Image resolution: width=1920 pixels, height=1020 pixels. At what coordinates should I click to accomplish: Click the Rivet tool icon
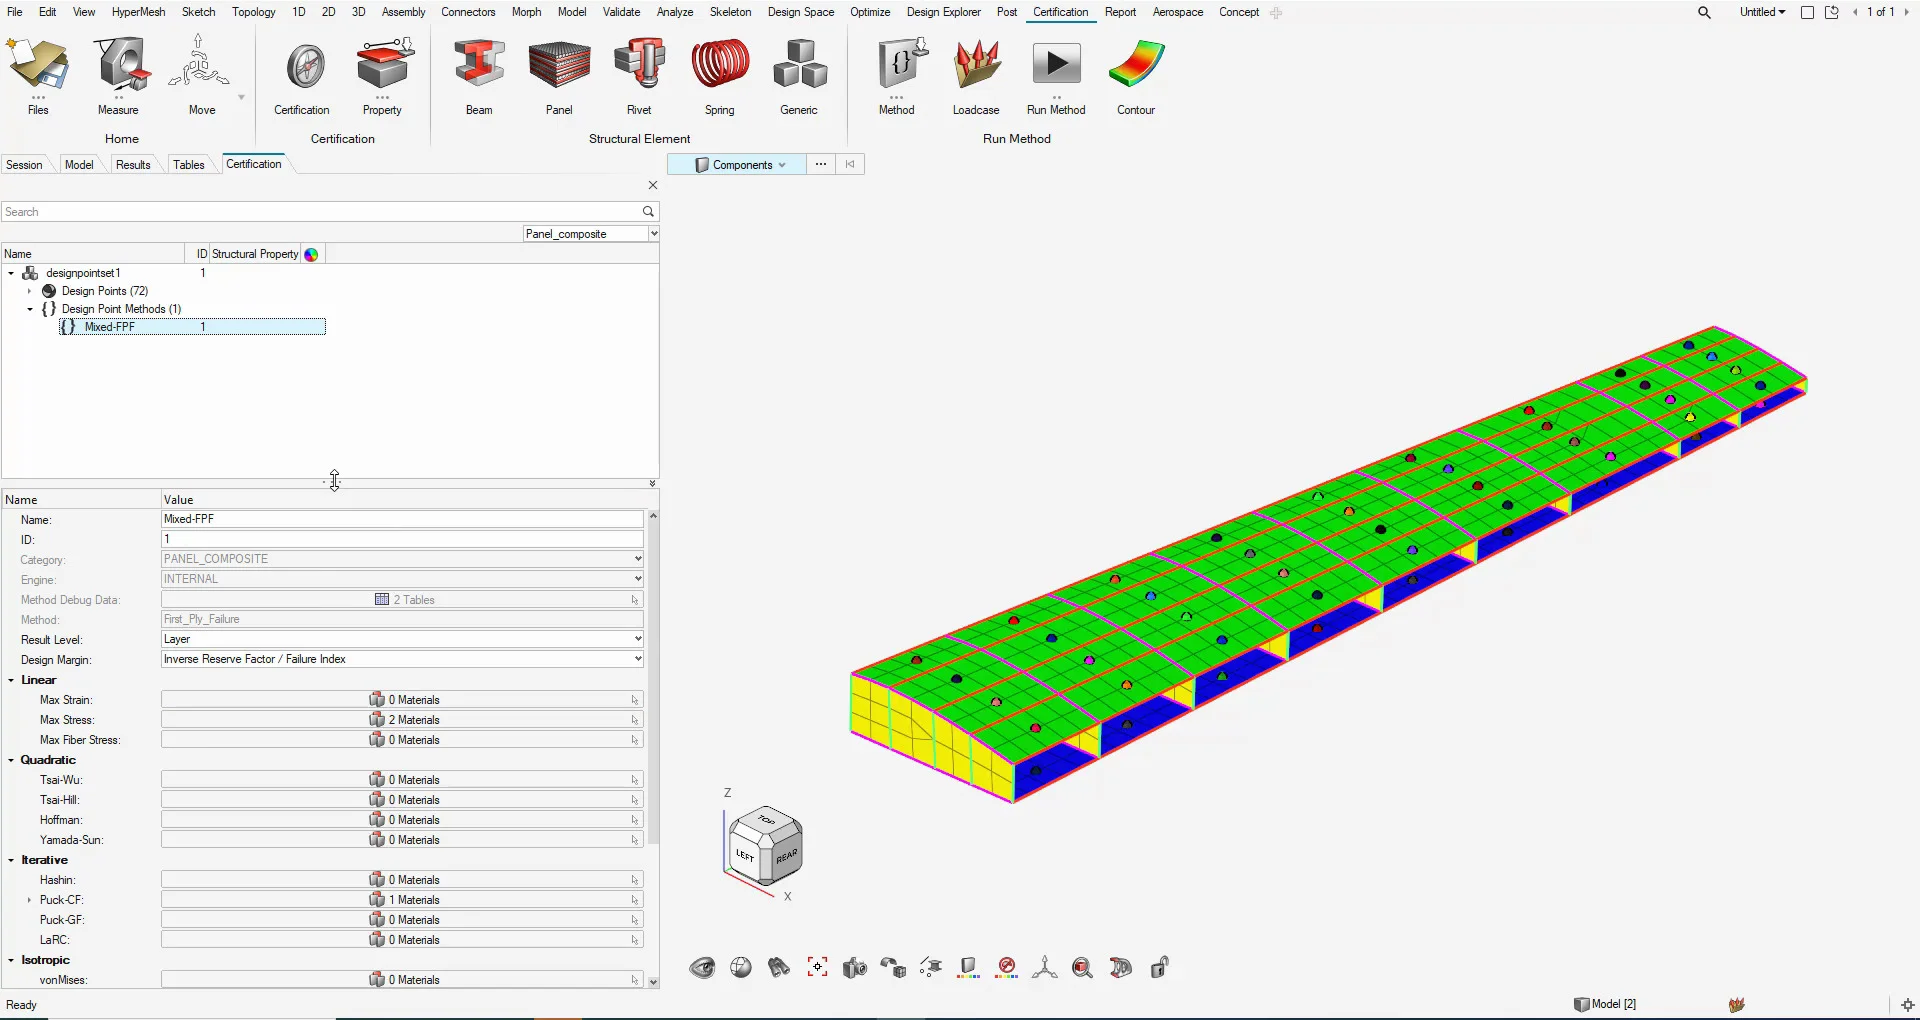tap(639, 66)
